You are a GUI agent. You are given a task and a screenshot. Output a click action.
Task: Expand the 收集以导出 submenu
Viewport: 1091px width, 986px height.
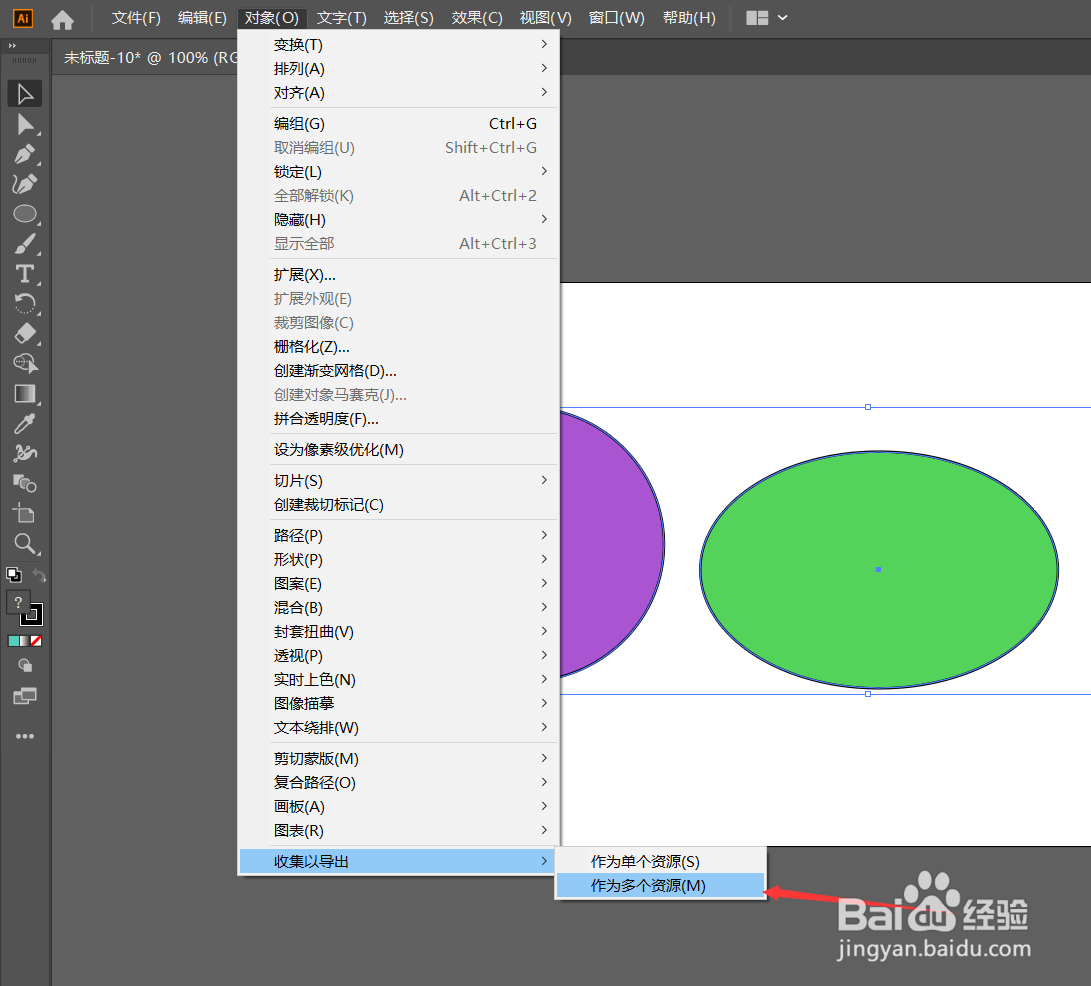(x=399, y=861)
